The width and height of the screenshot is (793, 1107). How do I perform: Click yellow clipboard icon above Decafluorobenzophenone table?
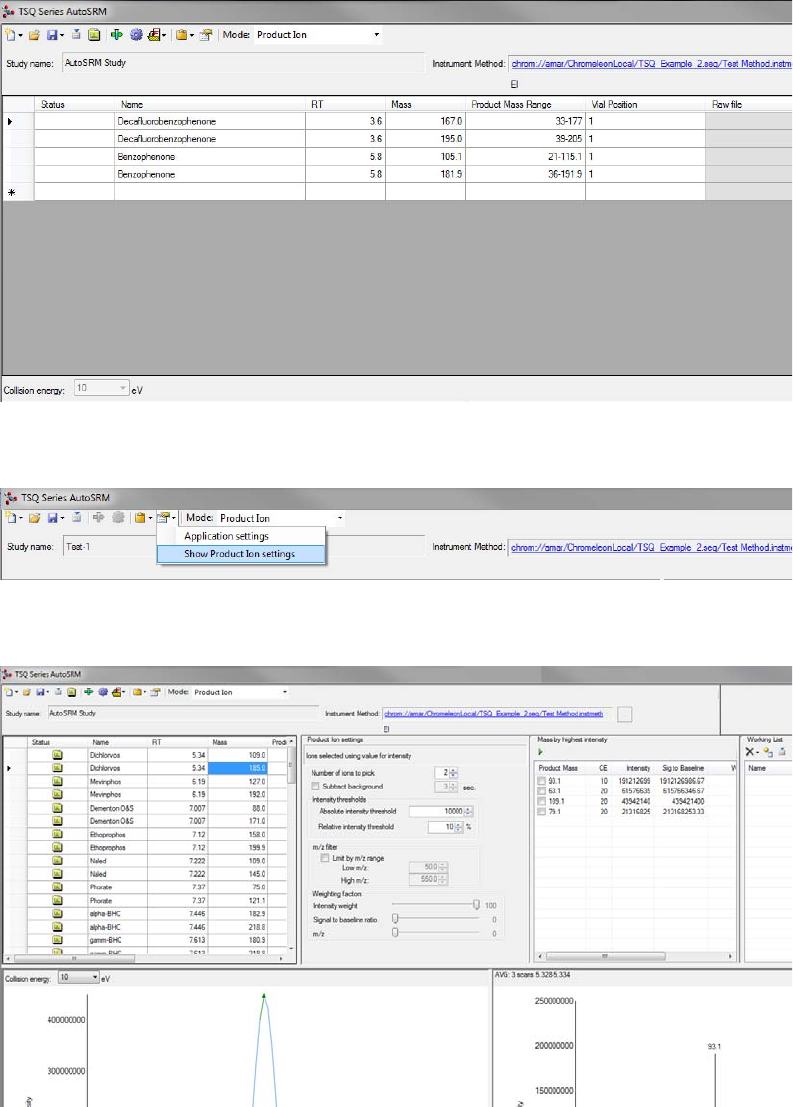click(181, 35)
